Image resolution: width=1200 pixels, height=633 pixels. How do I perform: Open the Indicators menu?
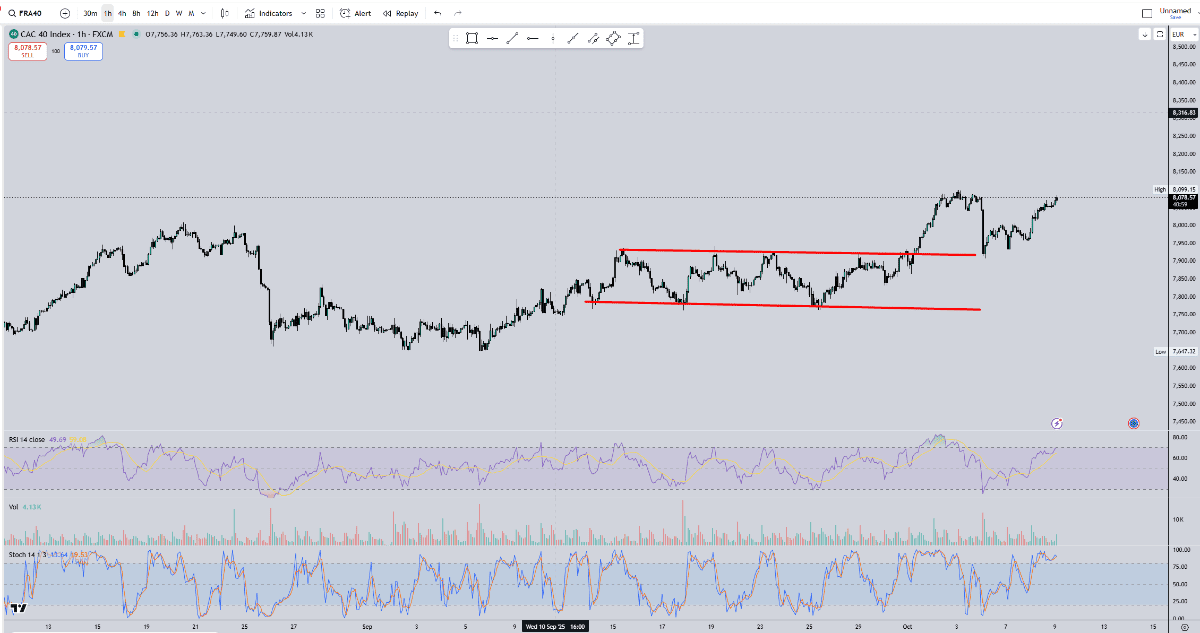point(268,13)
